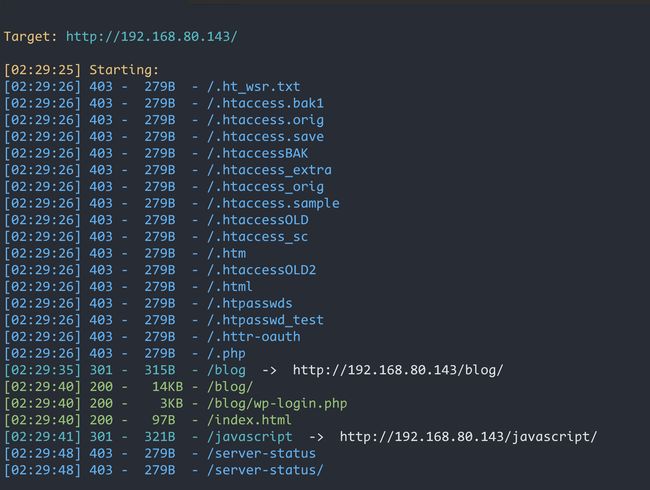Click the /.htaccess.bak1 entry

tap(266, 103)
